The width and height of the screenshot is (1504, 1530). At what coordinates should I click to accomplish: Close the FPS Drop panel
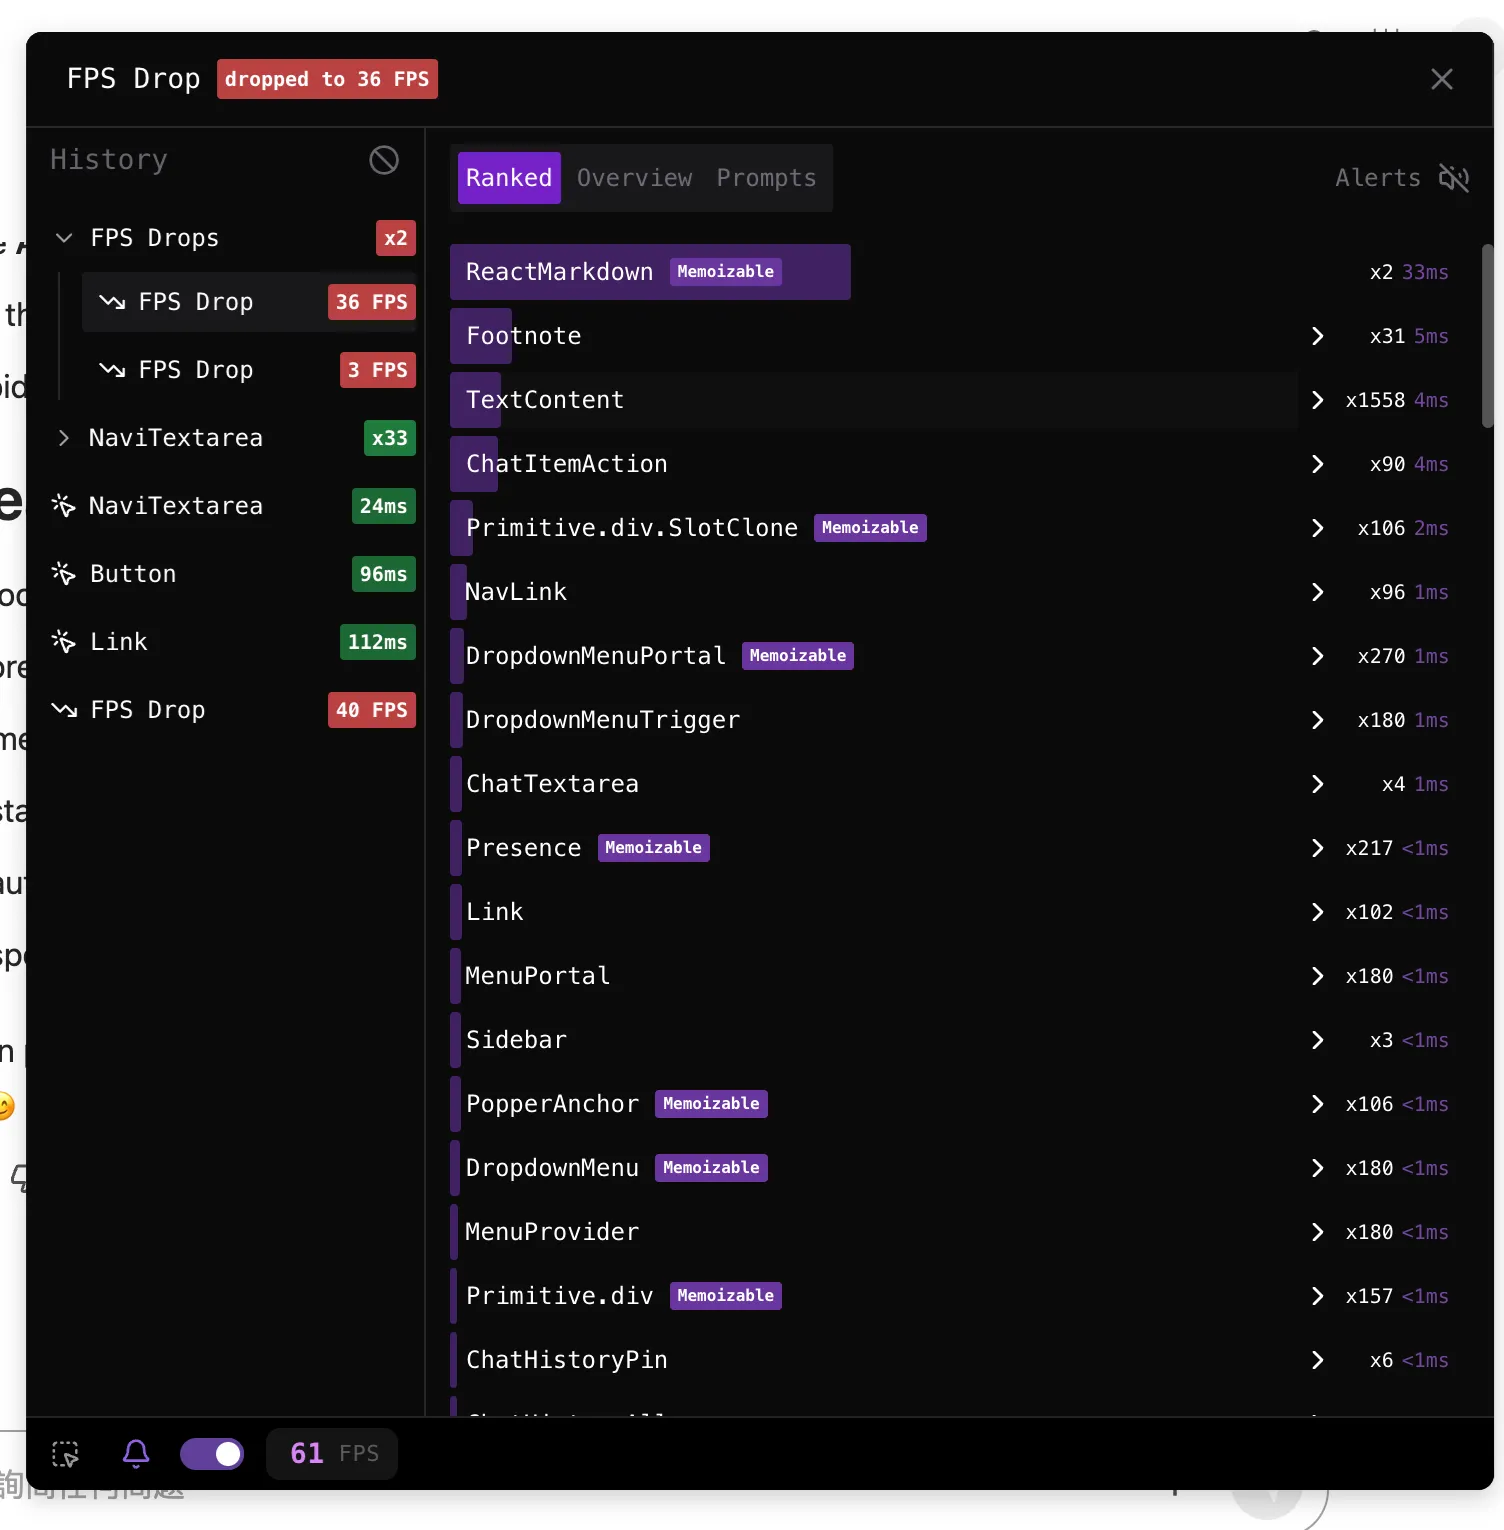(x=1441, y=79)
